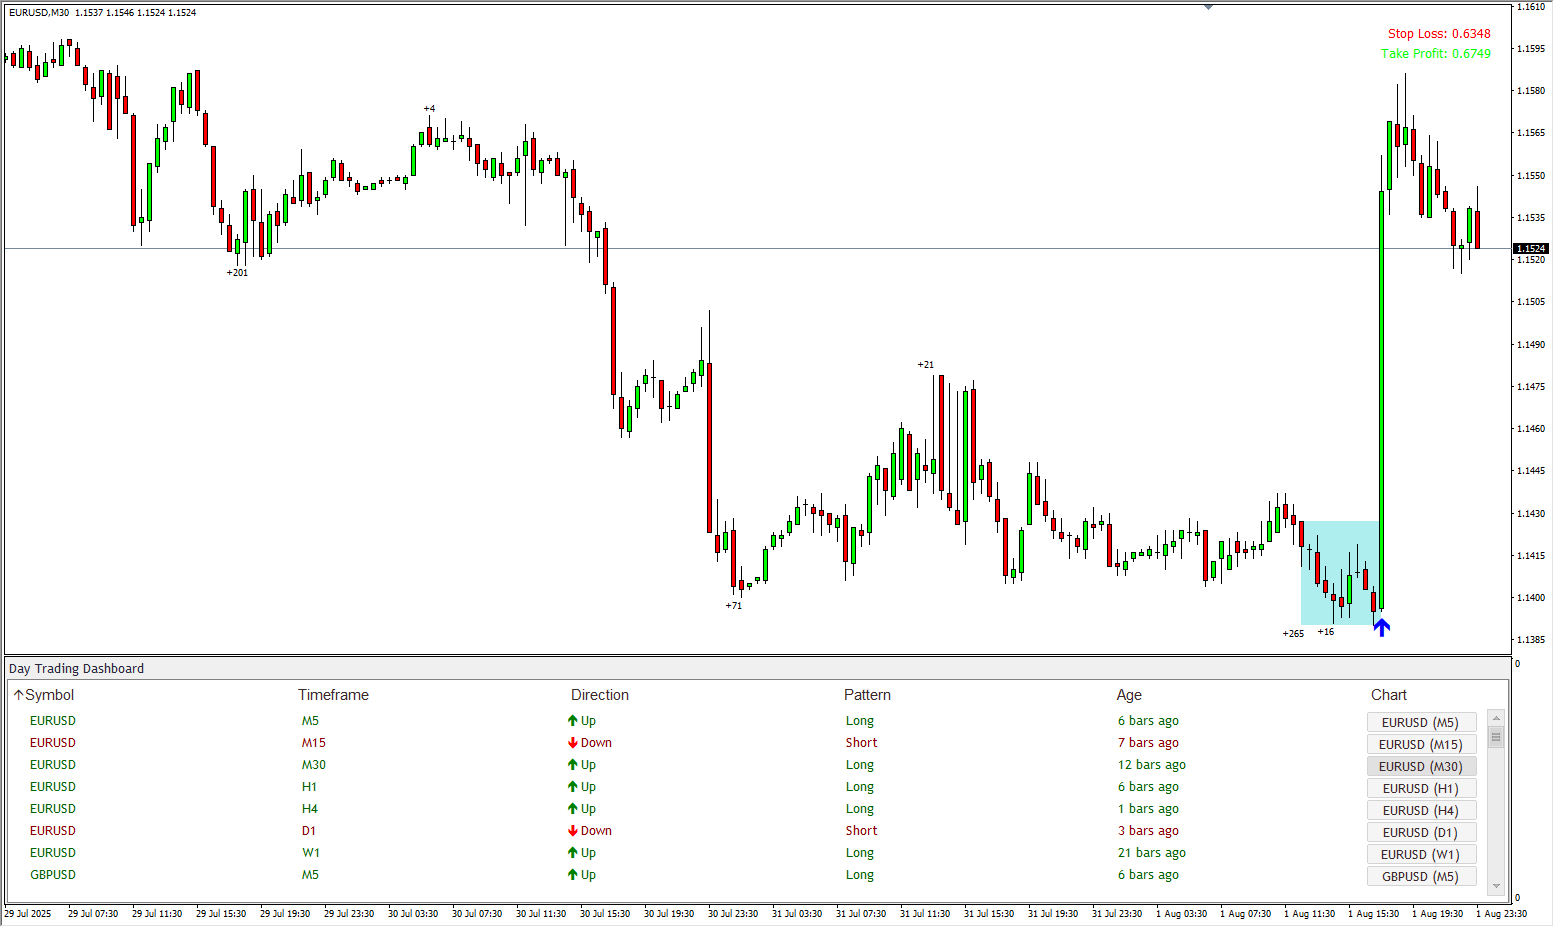Click the green Up arrow in W1 row
Screen dimensions: 1554x927
[573, 853]
